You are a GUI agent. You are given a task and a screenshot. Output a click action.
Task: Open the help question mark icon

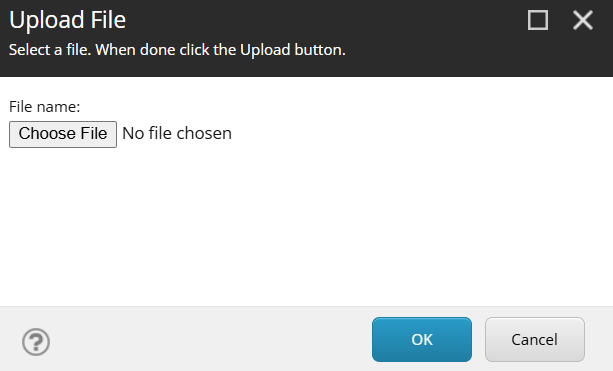36,342
